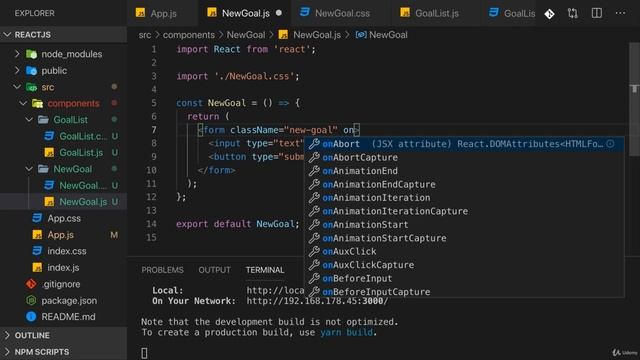640x360 pixels.
Task: Select the onAuxClickCapture suggestion
Action: [464, 265]
